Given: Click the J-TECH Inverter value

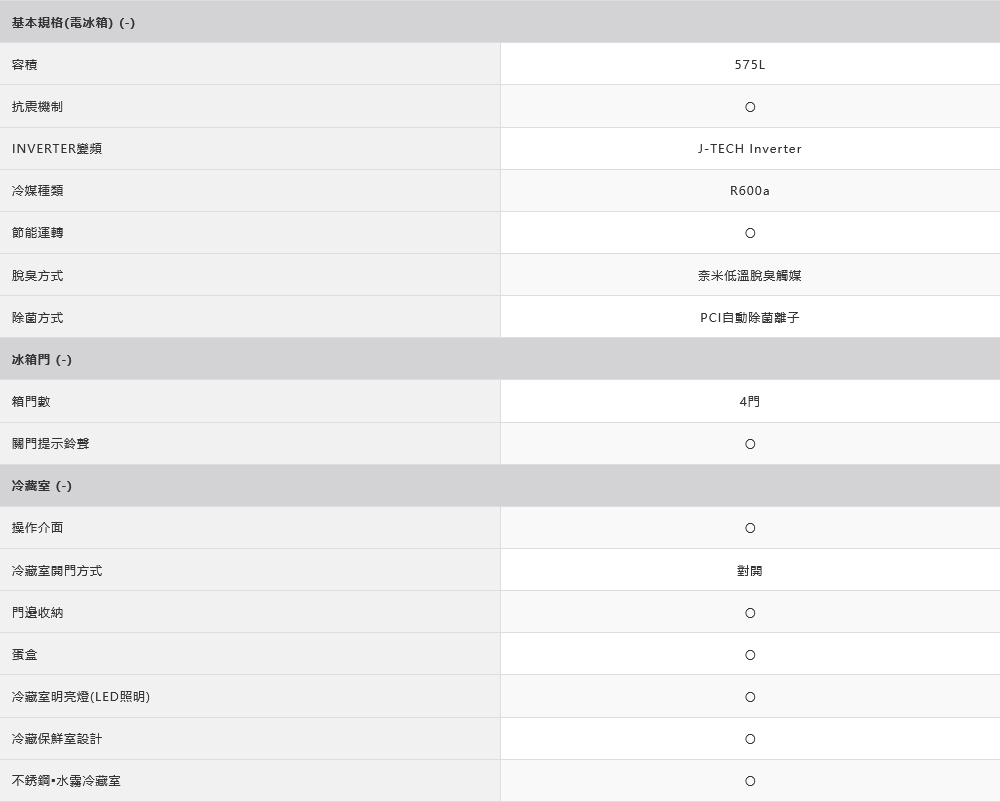Looking at the screenshot, I should [749, 149].
